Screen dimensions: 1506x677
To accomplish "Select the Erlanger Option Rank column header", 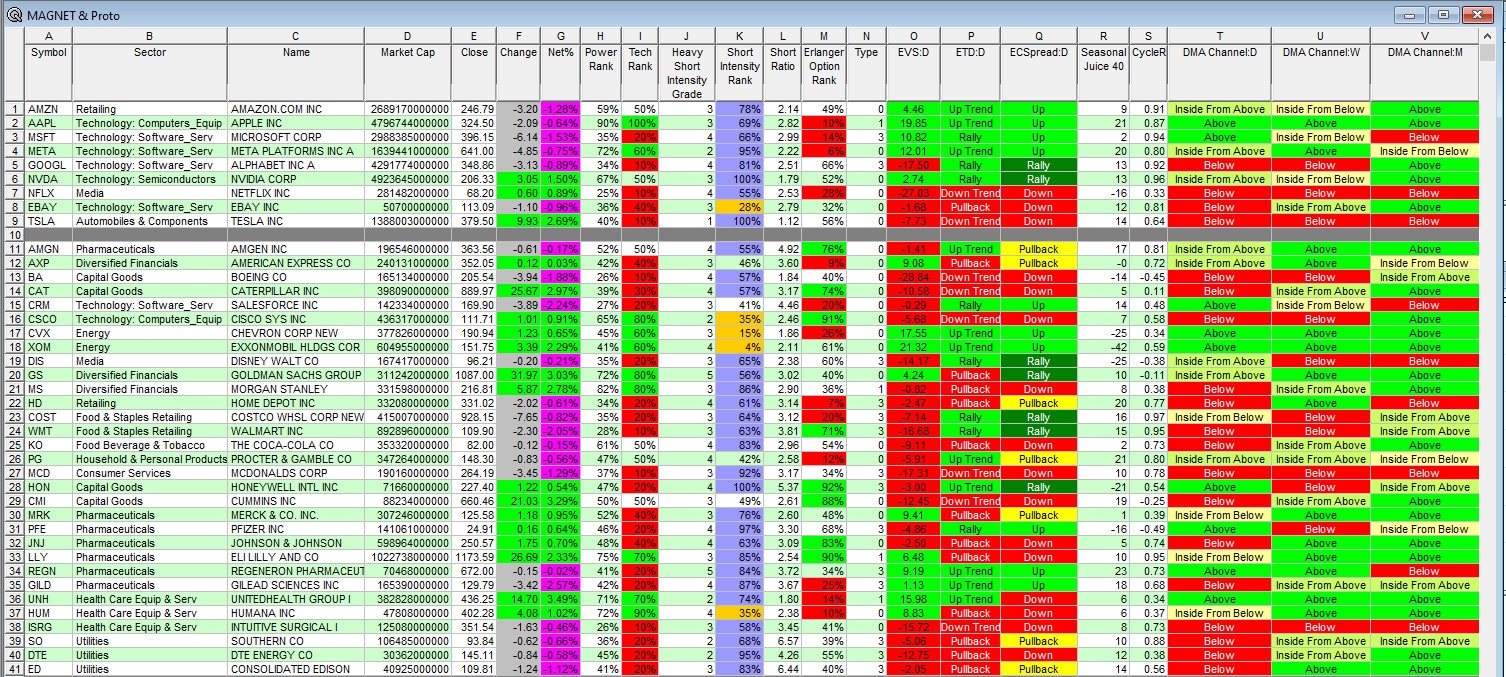I will point(824,72).
